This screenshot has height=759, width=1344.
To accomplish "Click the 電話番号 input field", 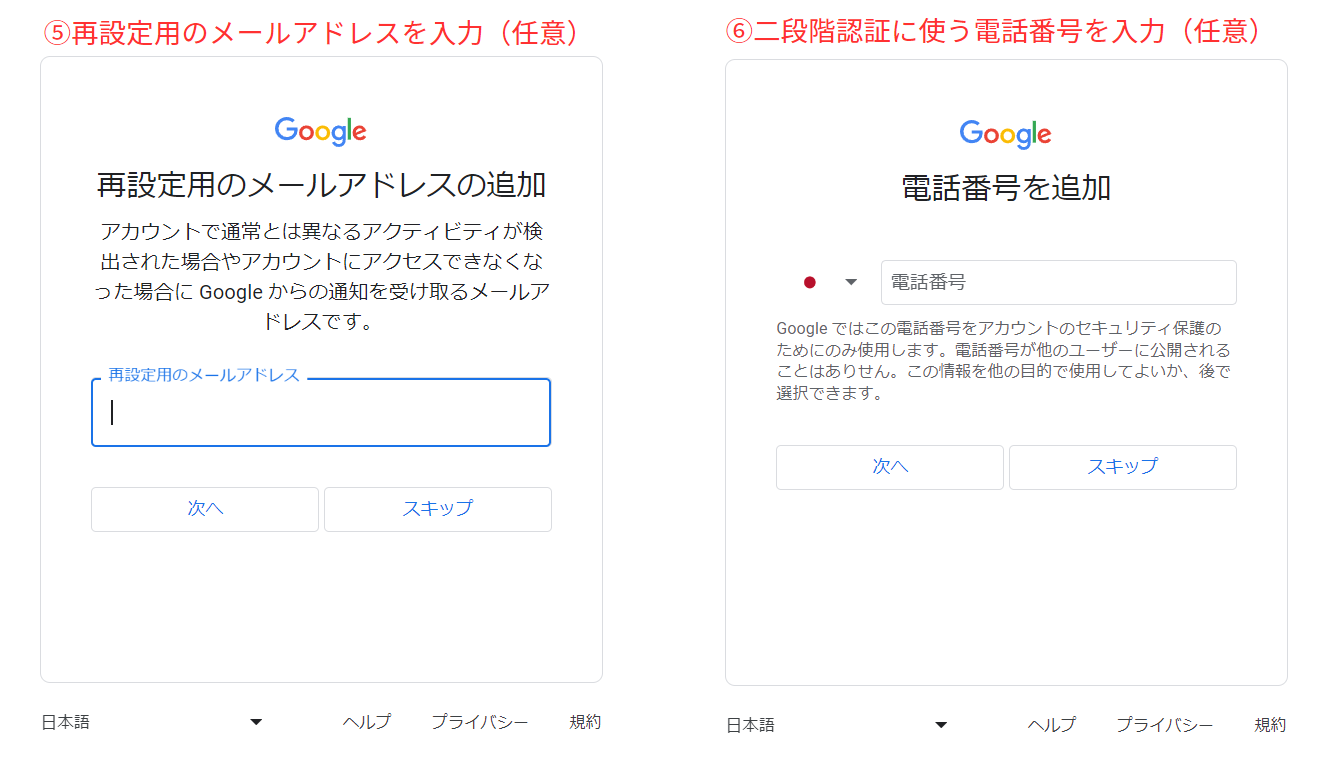I will (x=1058, y=282).
